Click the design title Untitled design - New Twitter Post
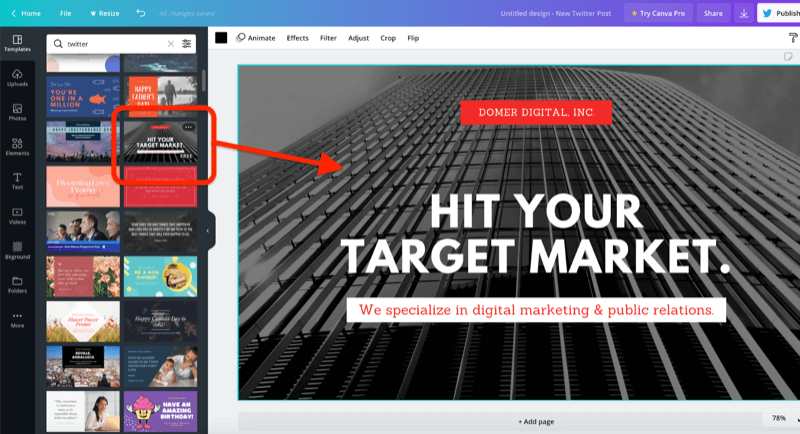Screen dimensions: 800x434 556,13
